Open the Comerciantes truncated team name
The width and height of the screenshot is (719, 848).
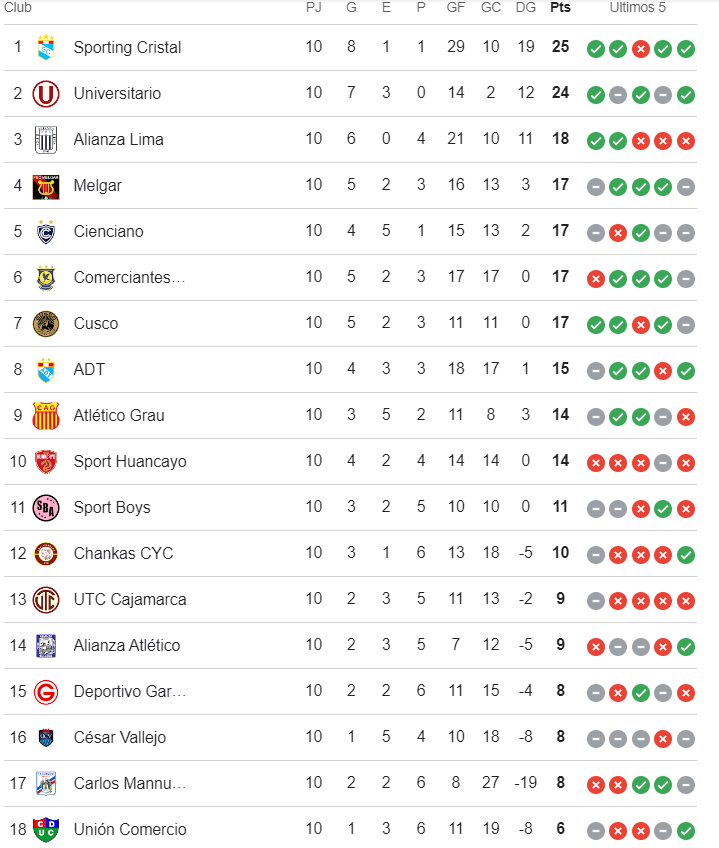129,277
